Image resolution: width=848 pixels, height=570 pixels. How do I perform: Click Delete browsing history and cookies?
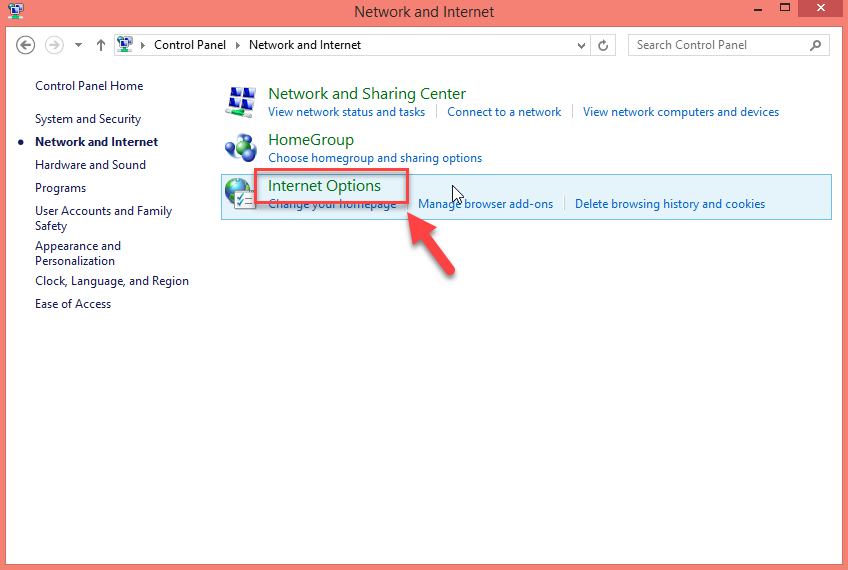pos(669,204)
